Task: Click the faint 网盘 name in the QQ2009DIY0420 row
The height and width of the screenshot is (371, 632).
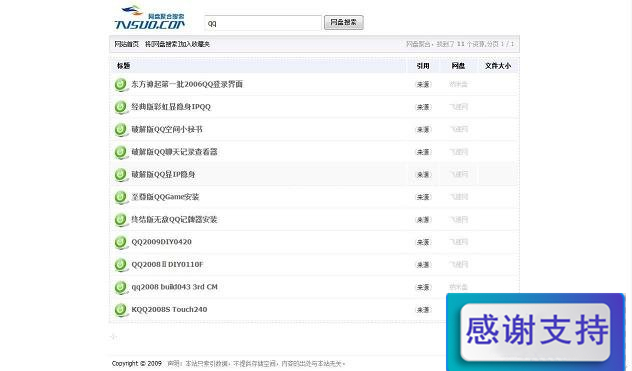Action: click(459, 242)
